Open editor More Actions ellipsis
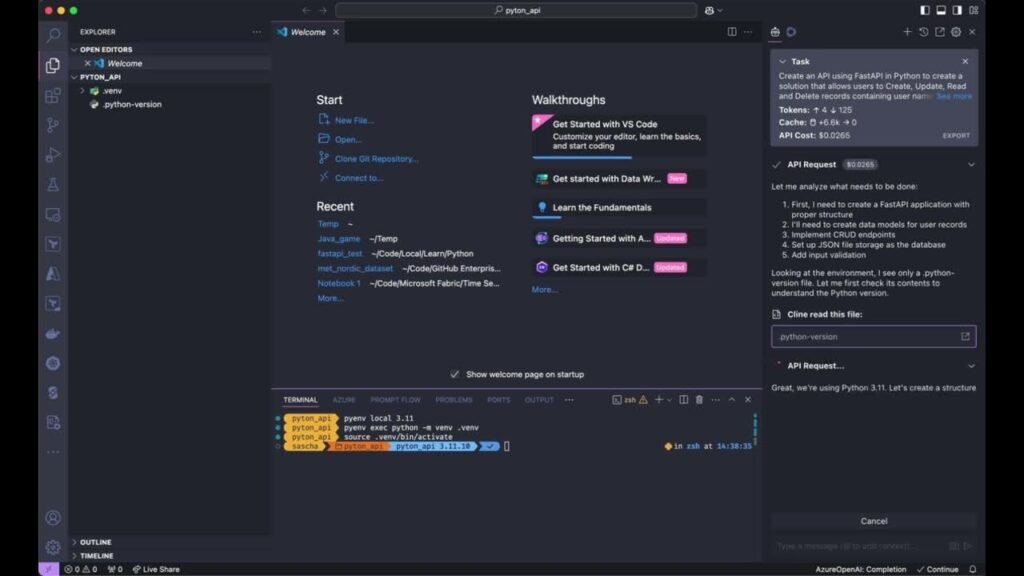The height and width of the screenshot is (576, 1024). (x=748, y=32)
